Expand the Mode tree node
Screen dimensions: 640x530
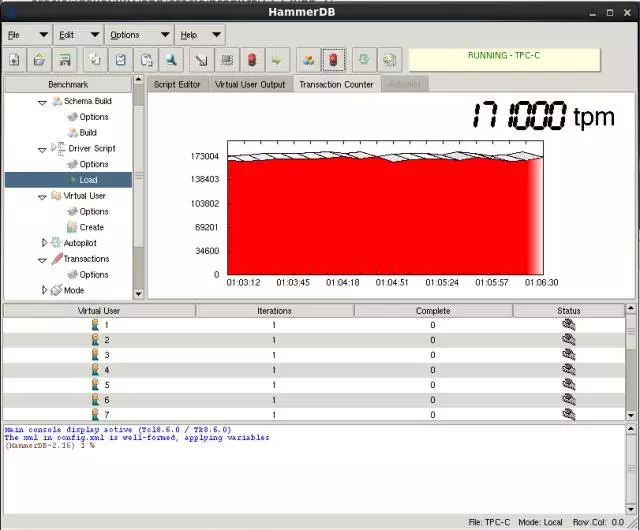(x=44, y=290)
